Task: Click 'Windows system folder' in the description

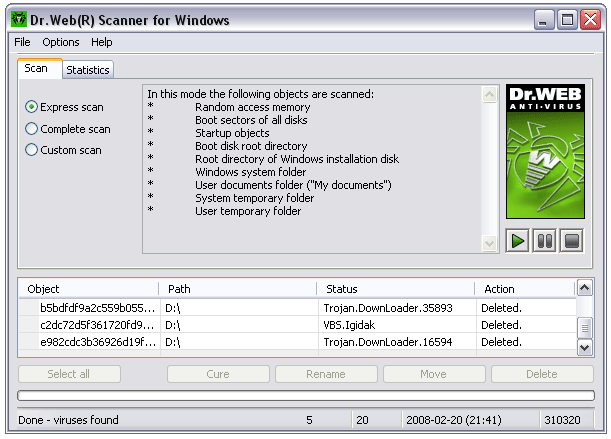Action: (251, 172)
